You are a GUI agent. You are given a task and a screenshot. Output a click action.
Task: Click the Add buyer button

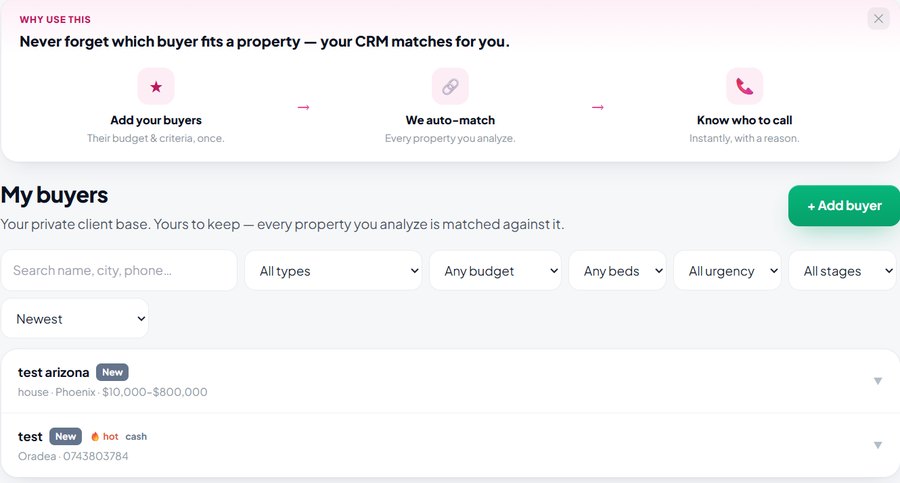click(844, 206)
